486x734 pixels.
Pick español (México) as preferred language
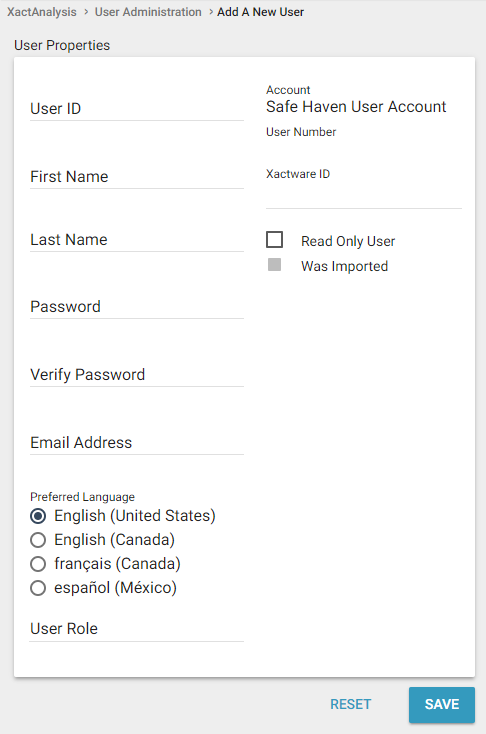(38, 588)
